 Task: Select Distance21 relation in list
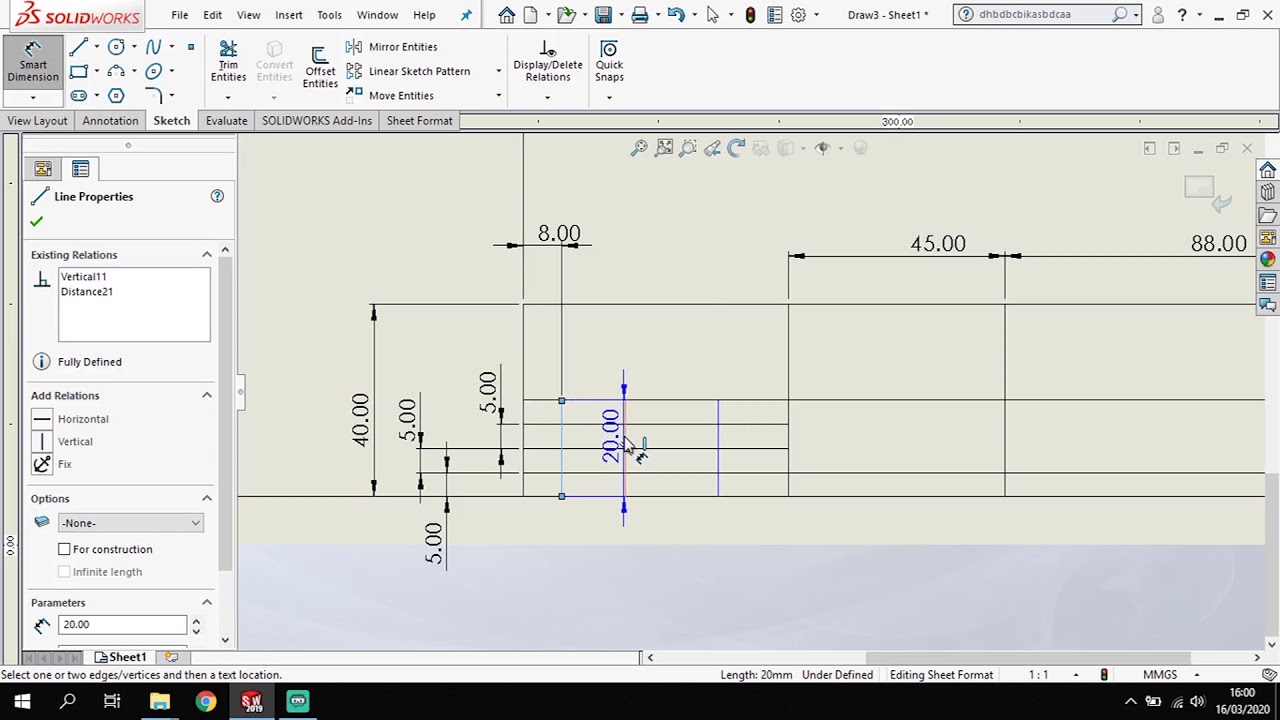click(x=86, y=291)
